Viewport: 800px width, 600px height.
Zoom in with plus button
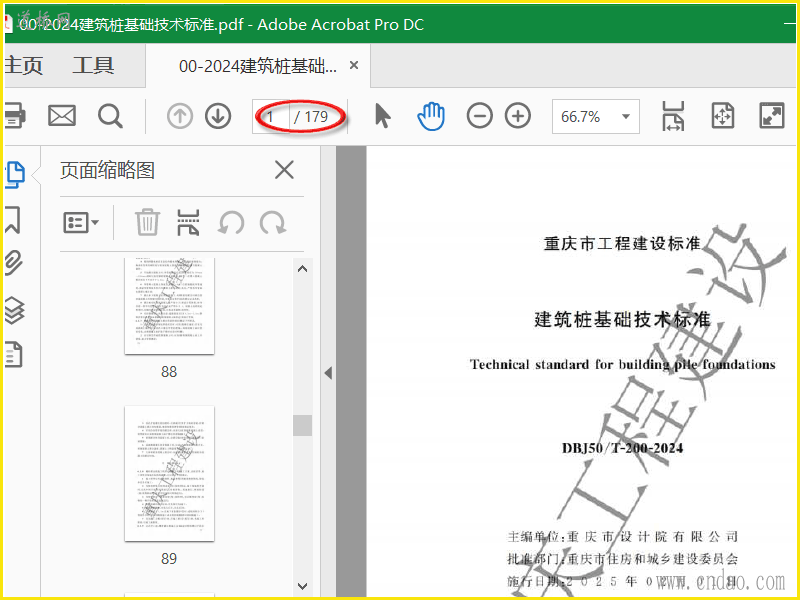pos(518,116)
